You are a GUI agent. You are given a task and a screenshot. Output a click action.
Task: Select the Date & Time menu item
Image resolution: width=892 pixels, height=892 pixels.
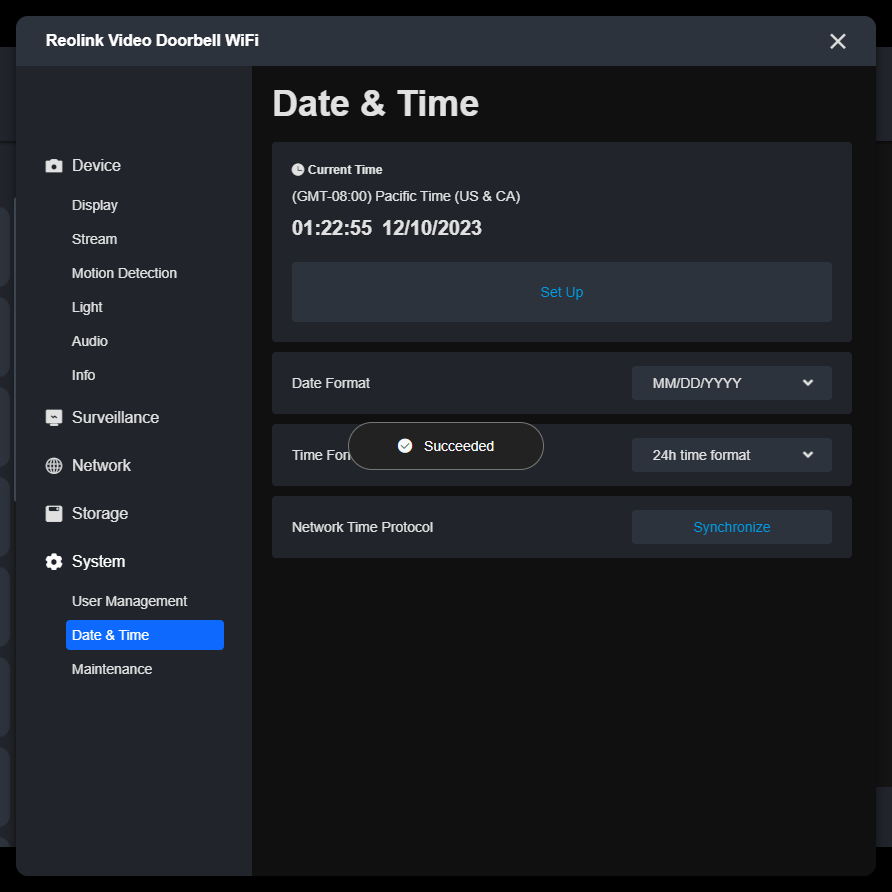(144, 635)
